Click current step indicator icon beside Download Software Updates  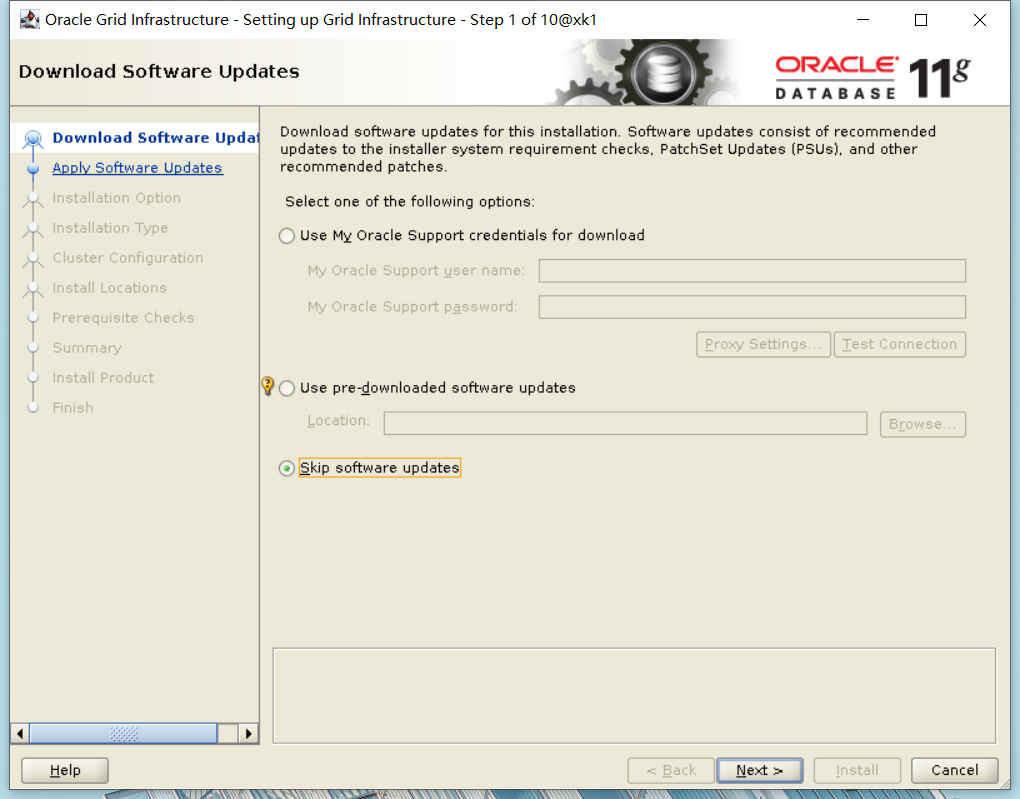[33, 139]
